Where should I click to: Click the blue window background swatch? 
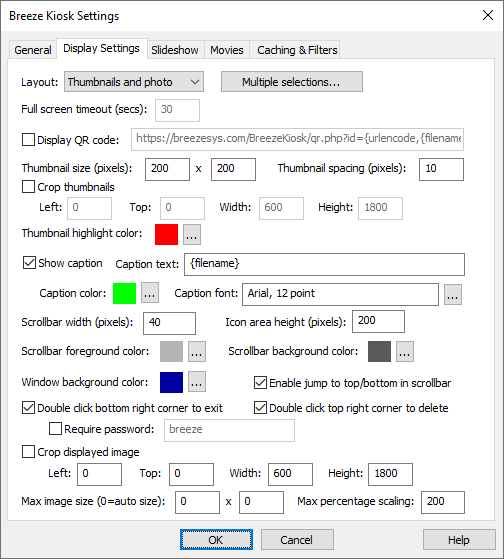click(x=171, y=382)
